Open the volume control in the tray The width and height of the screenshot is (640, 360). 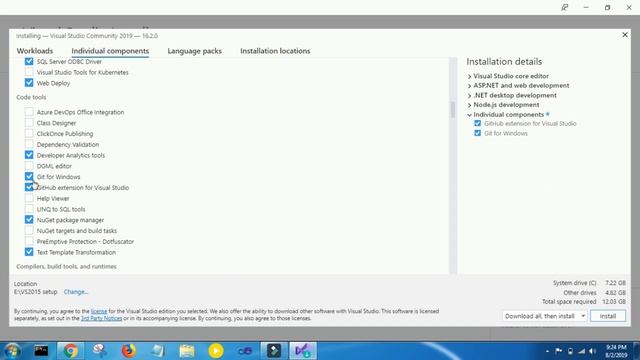point(593,351)
